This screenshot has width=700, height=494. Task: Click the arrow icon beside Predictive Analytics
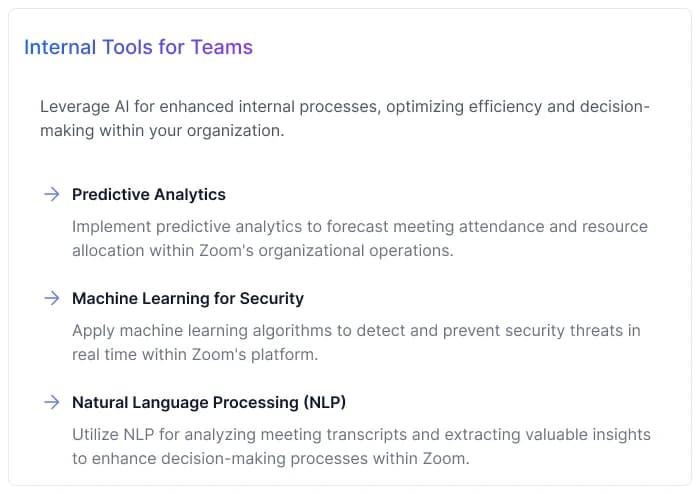[x=51, y=194]
